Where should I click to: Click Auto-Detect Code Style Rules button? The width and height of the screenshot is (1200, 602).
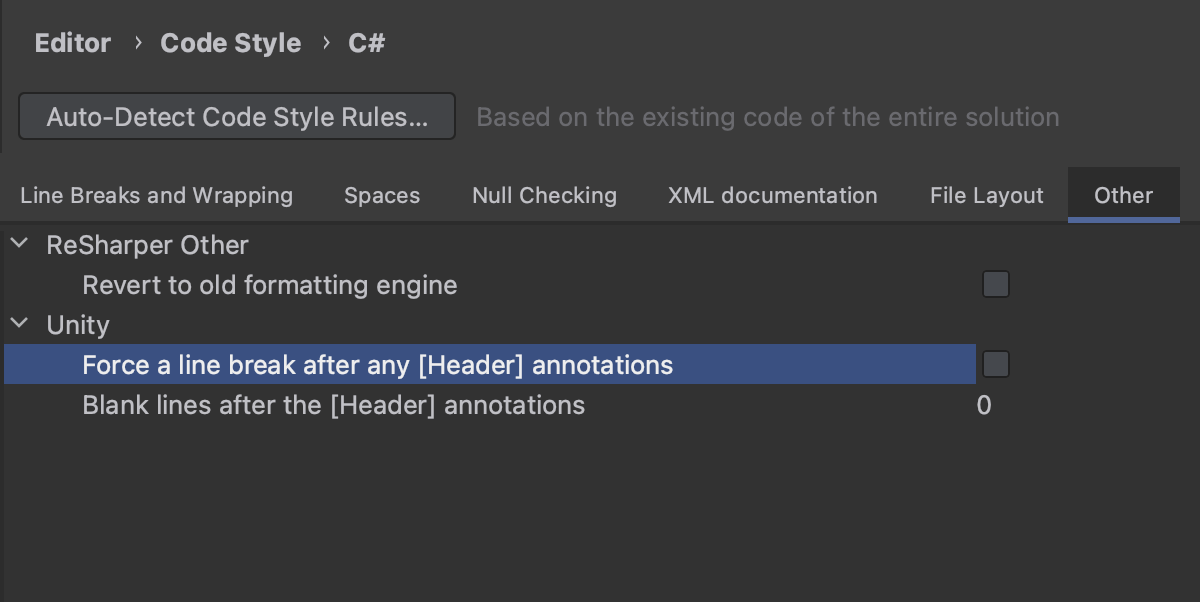pyautogui.click(x=237, y=117)
